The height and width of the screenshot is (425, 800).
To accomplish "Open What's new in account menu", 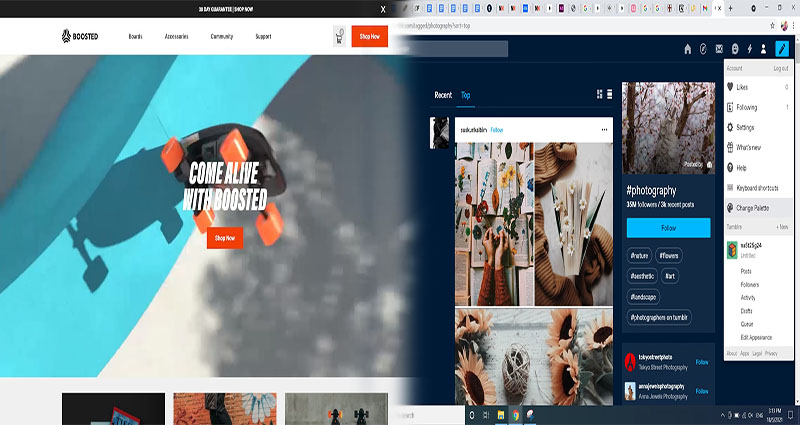I will coord(759,147).
